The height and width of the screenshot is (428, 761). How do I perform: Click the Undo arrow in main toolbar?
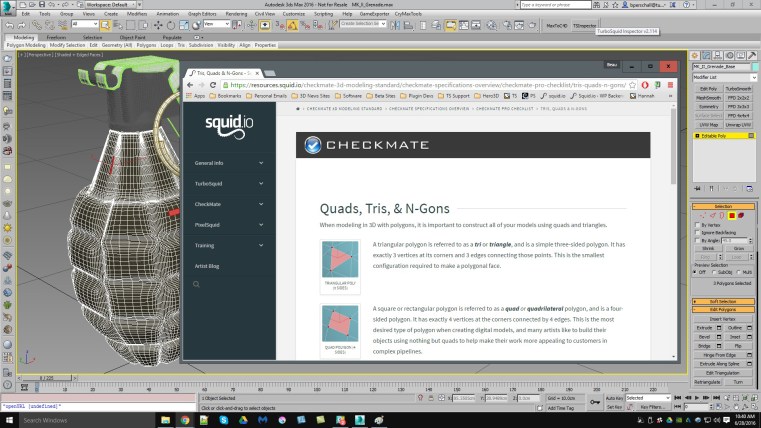(9, 25)
